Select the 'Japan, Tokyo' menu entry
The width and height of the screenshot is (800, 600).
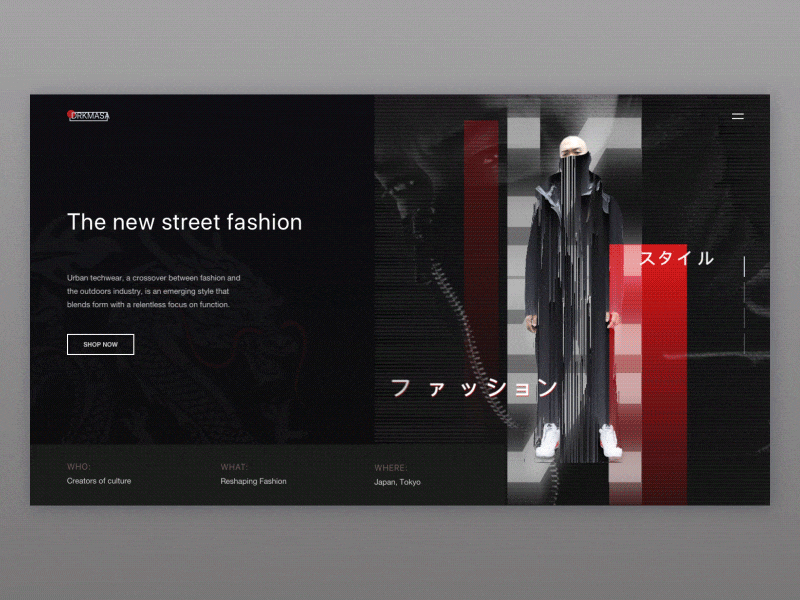click(x=399, y=481)
